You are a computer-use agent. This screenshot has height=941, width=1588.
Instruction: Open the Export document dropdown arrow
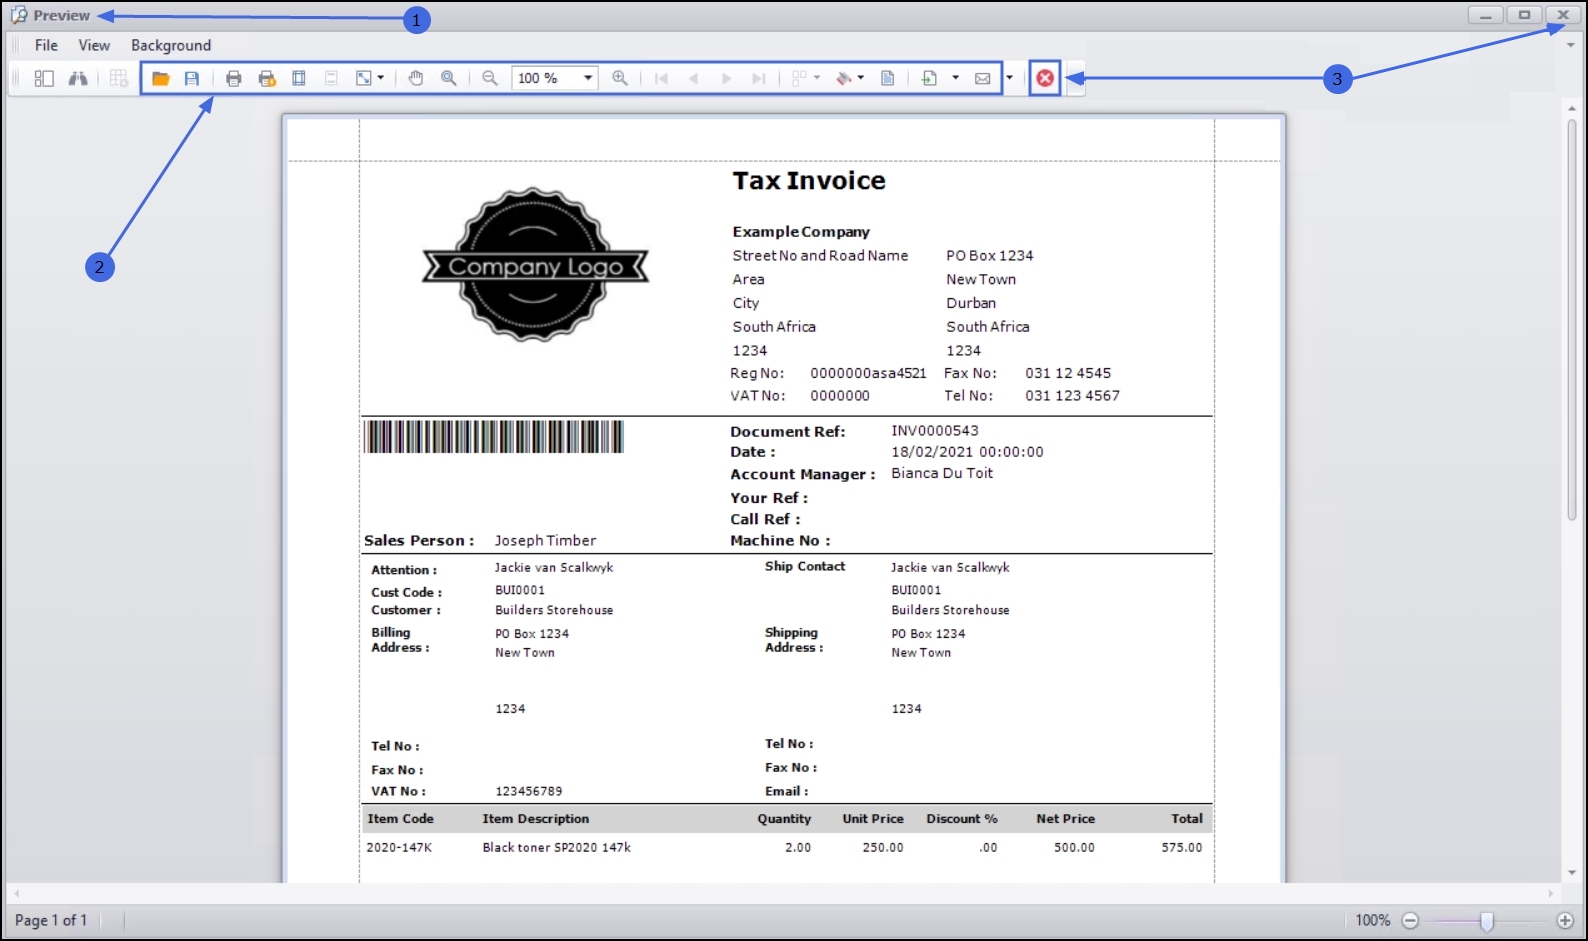[x=956, y=78]
